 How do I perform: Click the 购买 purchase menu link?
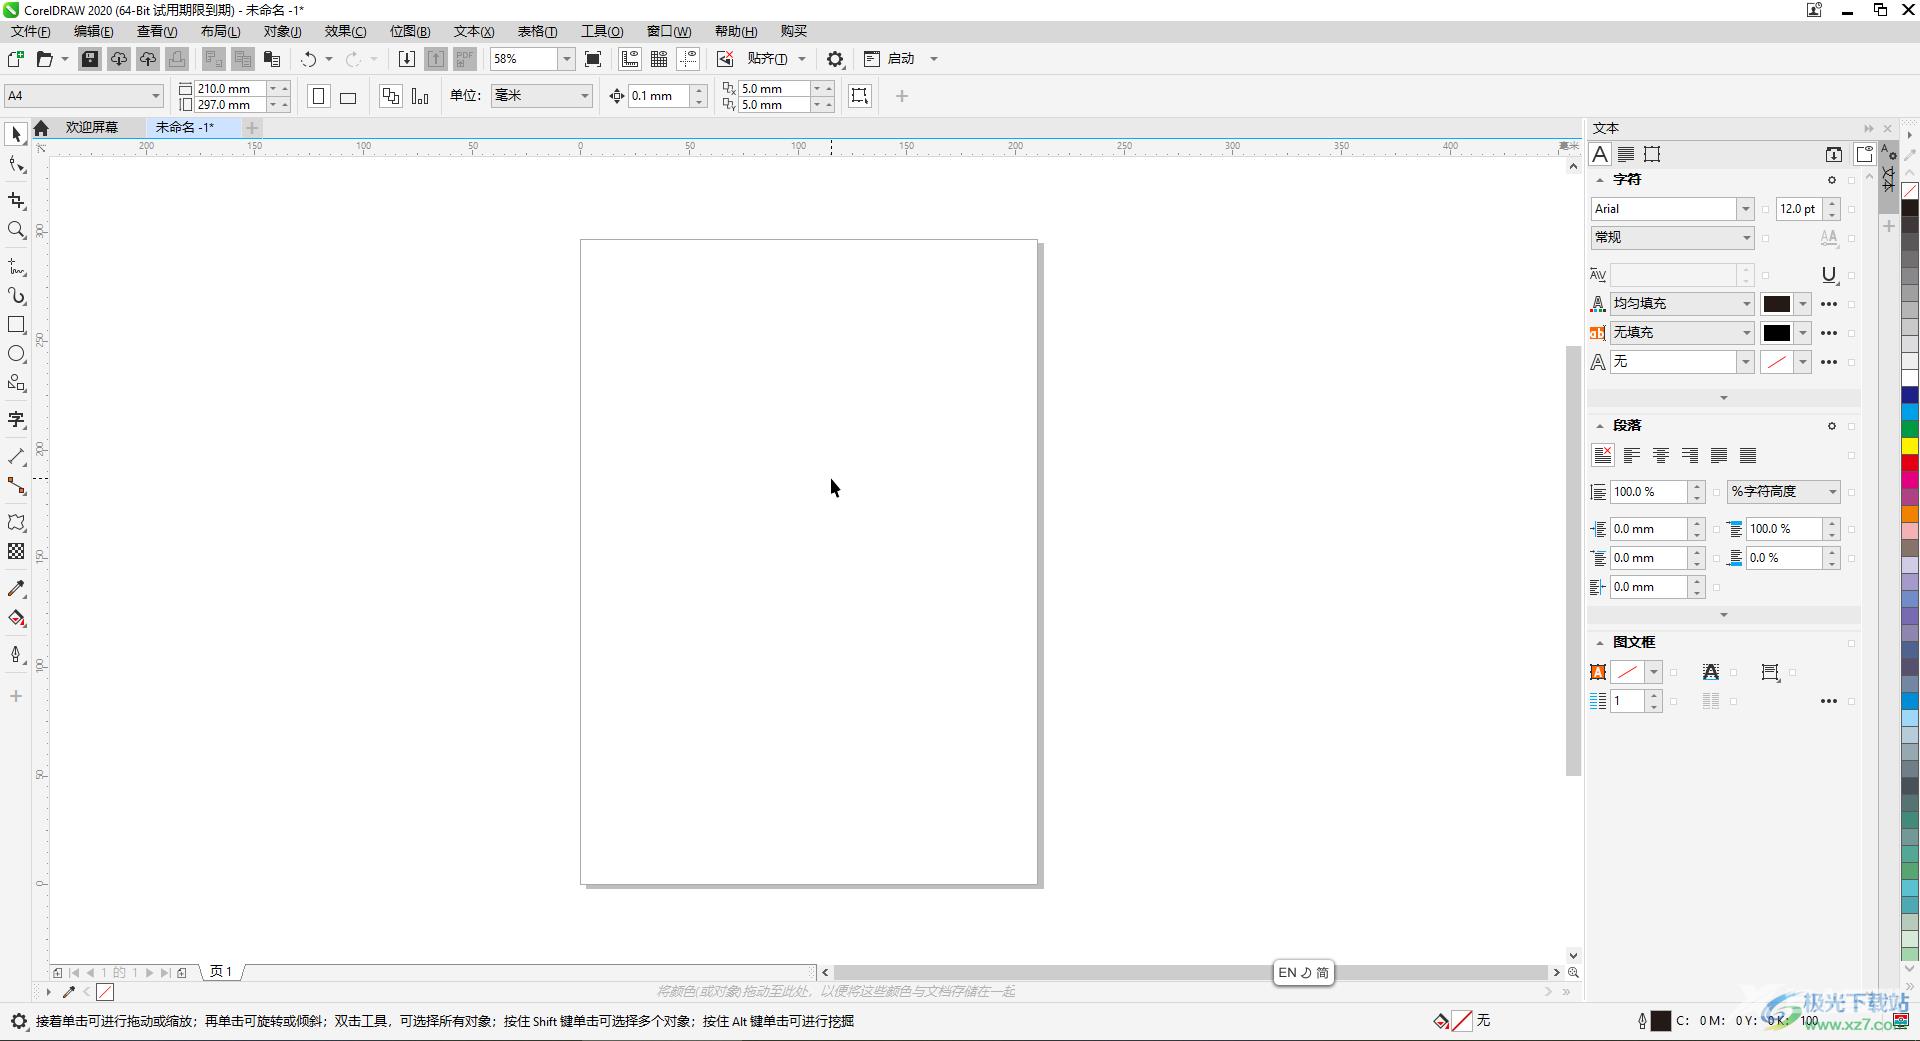point(794,31)
